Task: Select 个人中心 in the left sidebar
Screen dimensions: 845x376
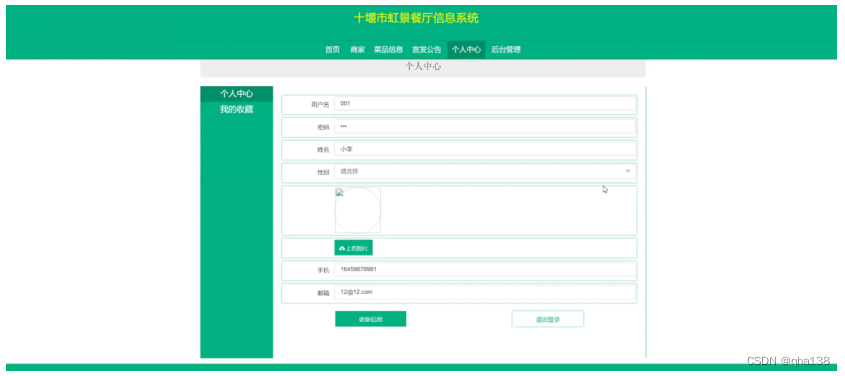Action: pos(237,94)
